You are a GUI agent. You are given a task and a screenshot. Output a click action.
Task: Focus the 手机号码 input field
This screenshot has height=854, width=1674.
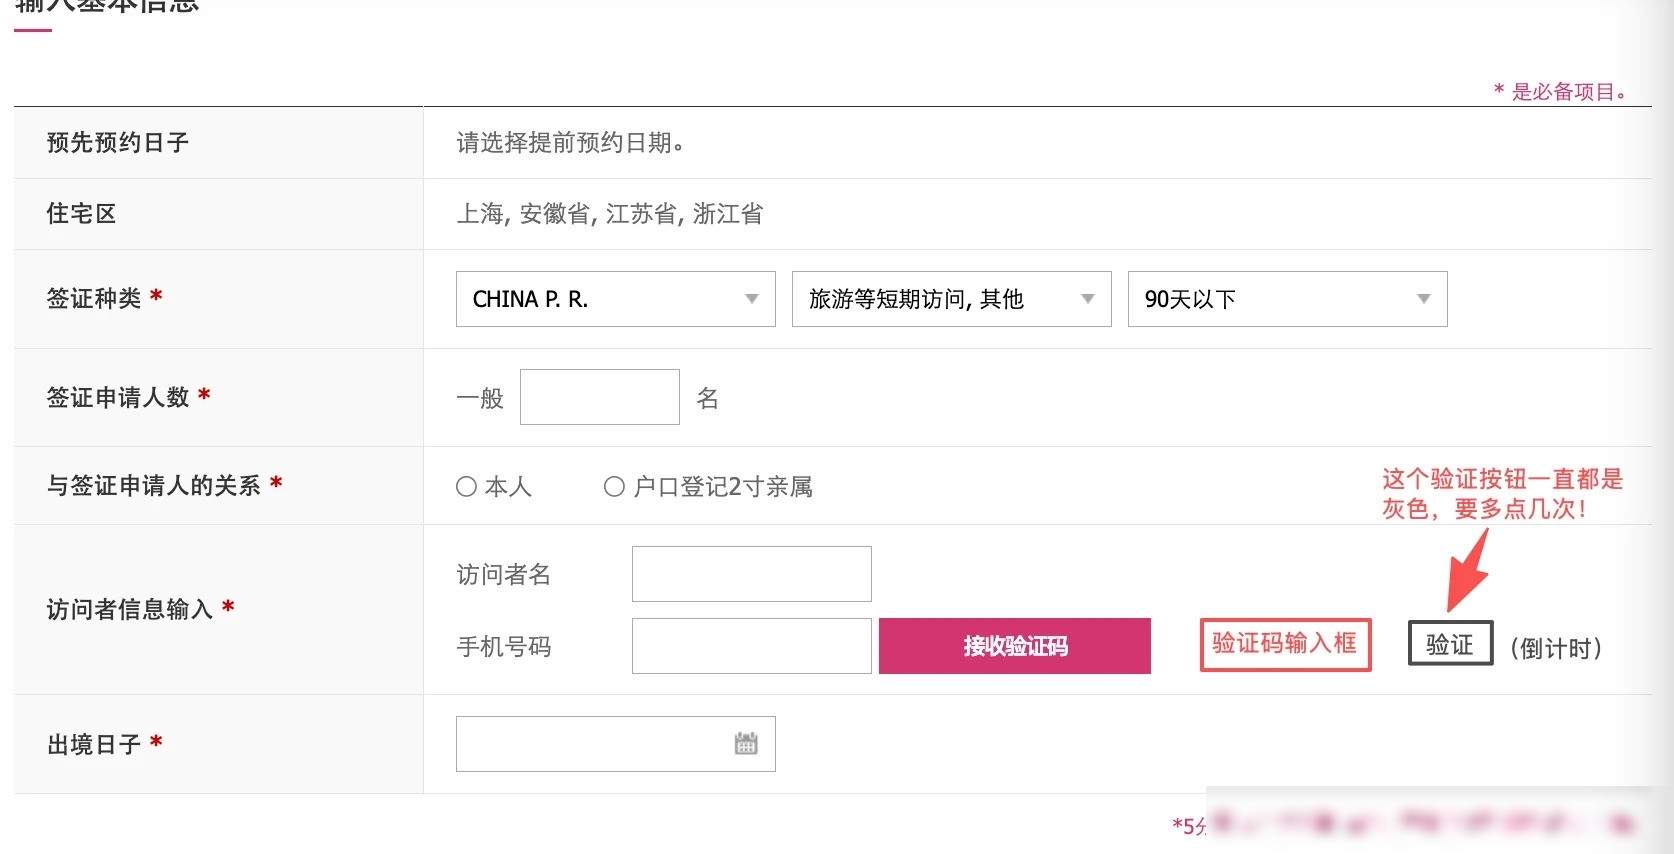click(752, 646)
